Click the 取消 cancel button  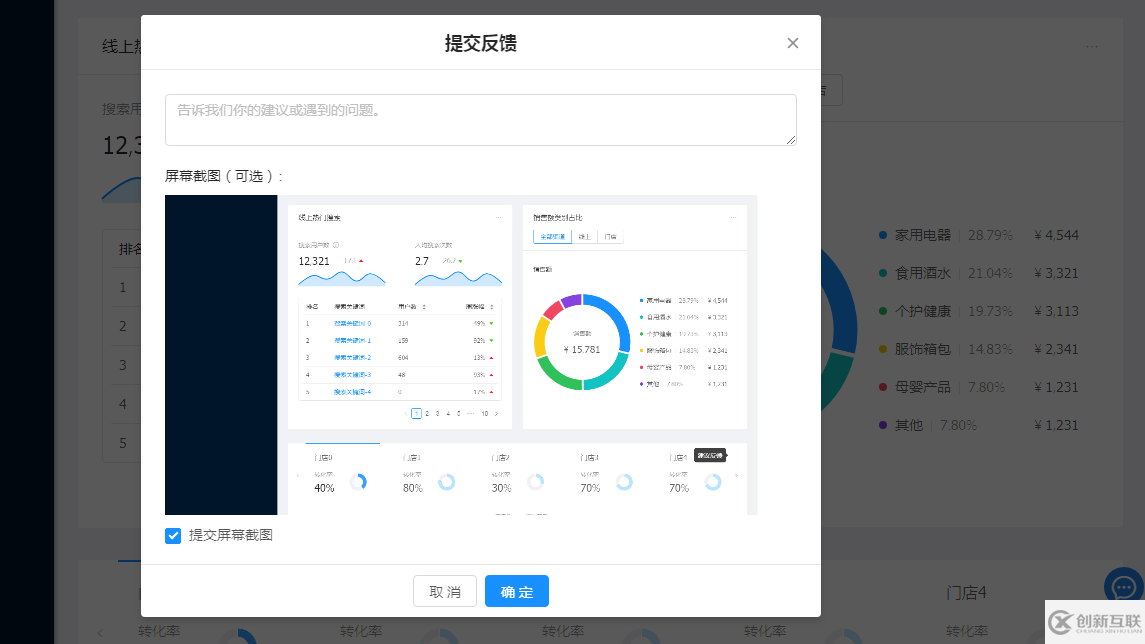click(444, 590)
